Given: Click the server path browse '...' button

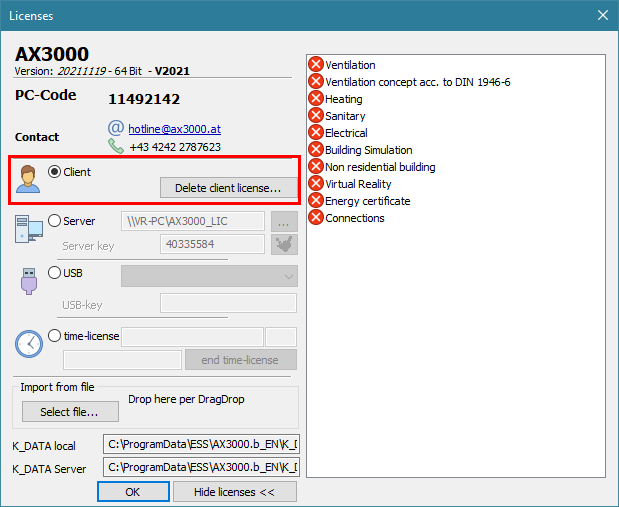Looking at the screenshot, I should coord(284,221).
